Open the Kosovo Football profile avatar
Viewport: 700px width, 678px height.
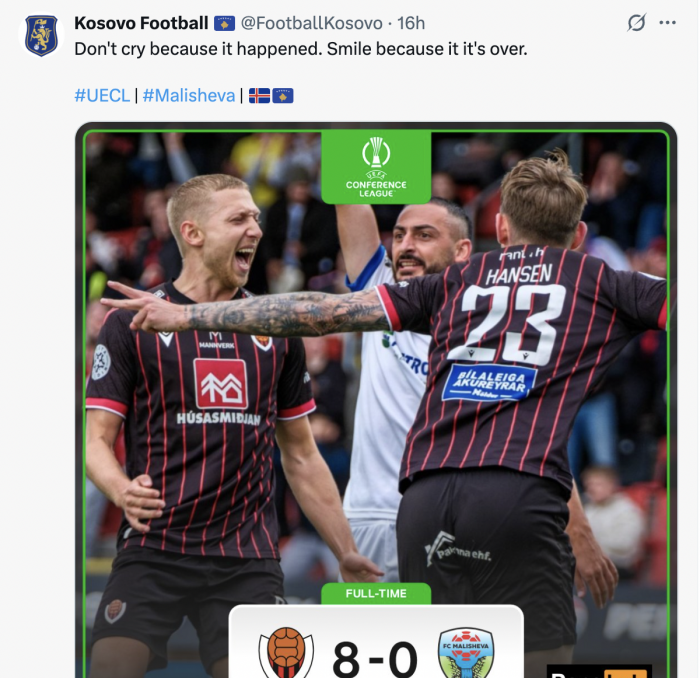pyautogui.click(x=41, y=35)
